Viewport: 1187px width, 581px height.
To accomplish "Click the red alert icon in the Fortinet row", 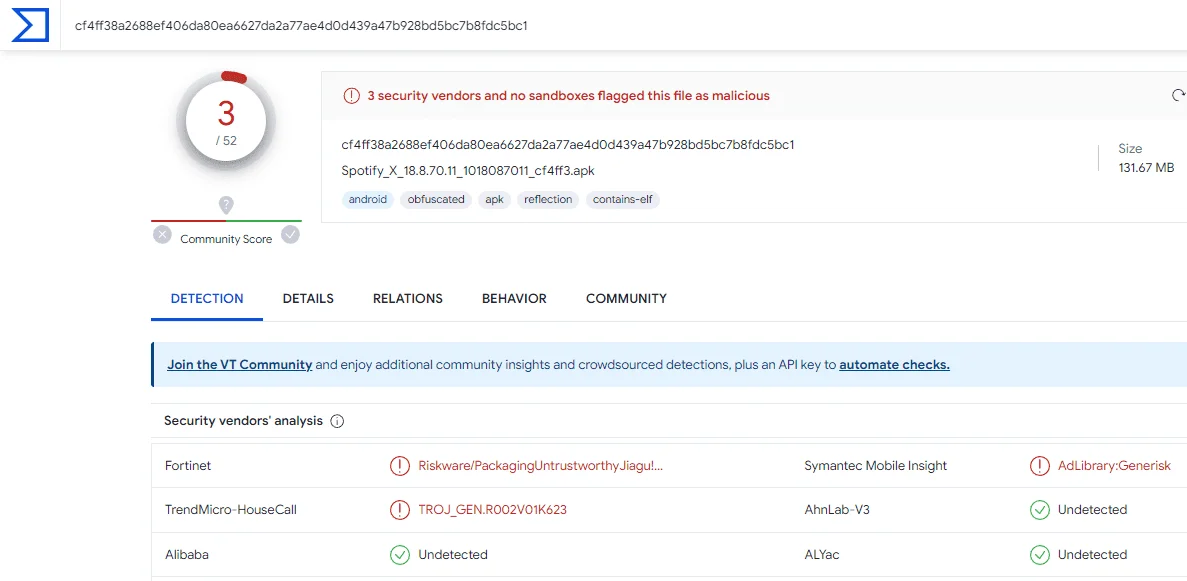I will pyautogui.click(x=399, y=466).
